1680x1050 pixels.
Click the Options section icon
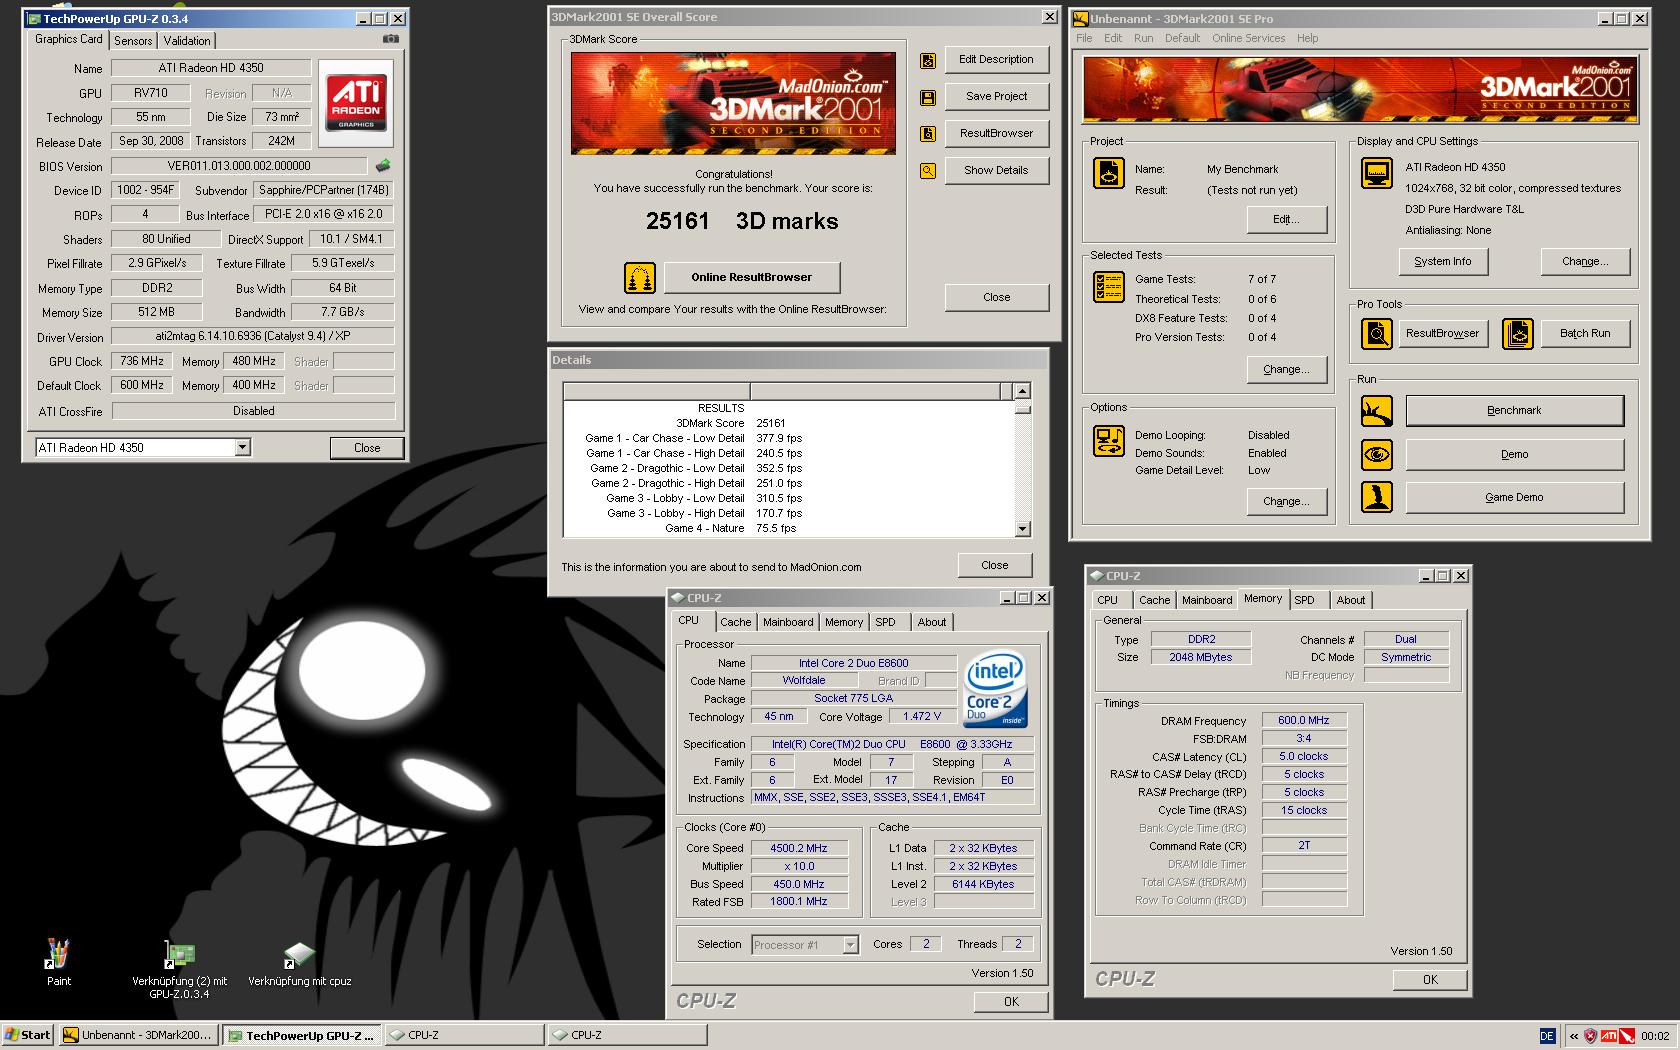(x=1109, y=441)
